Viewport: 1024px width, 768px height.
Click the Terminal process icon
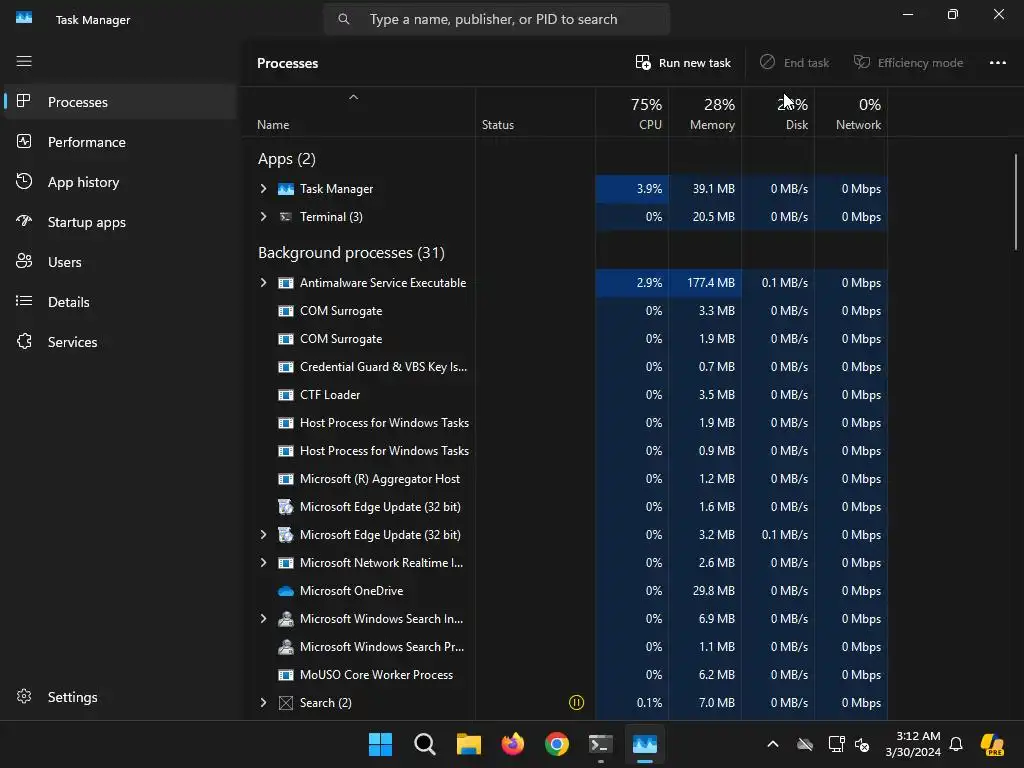coord(286,217)
